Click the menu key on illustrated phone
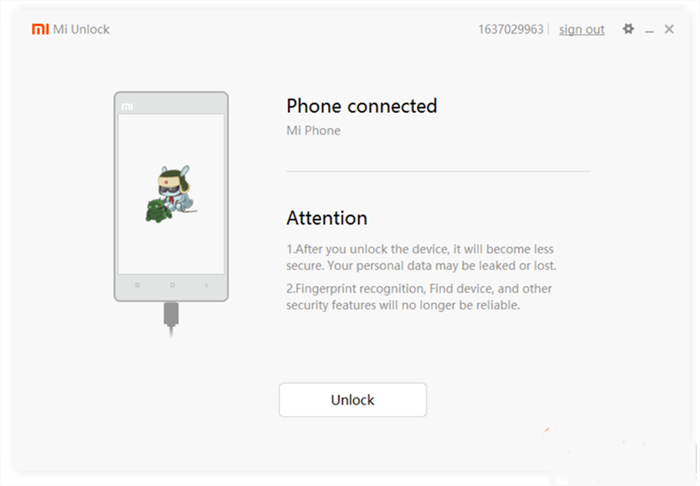 [x=138, y=285]
